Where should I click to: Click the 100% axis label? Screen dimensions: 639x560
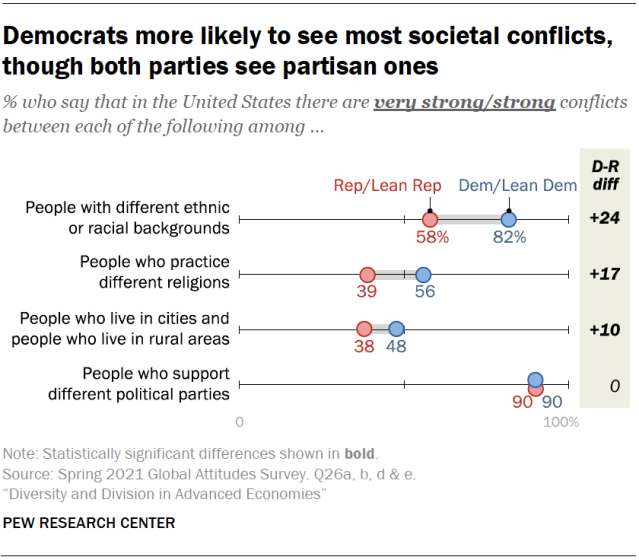(561, 421)
